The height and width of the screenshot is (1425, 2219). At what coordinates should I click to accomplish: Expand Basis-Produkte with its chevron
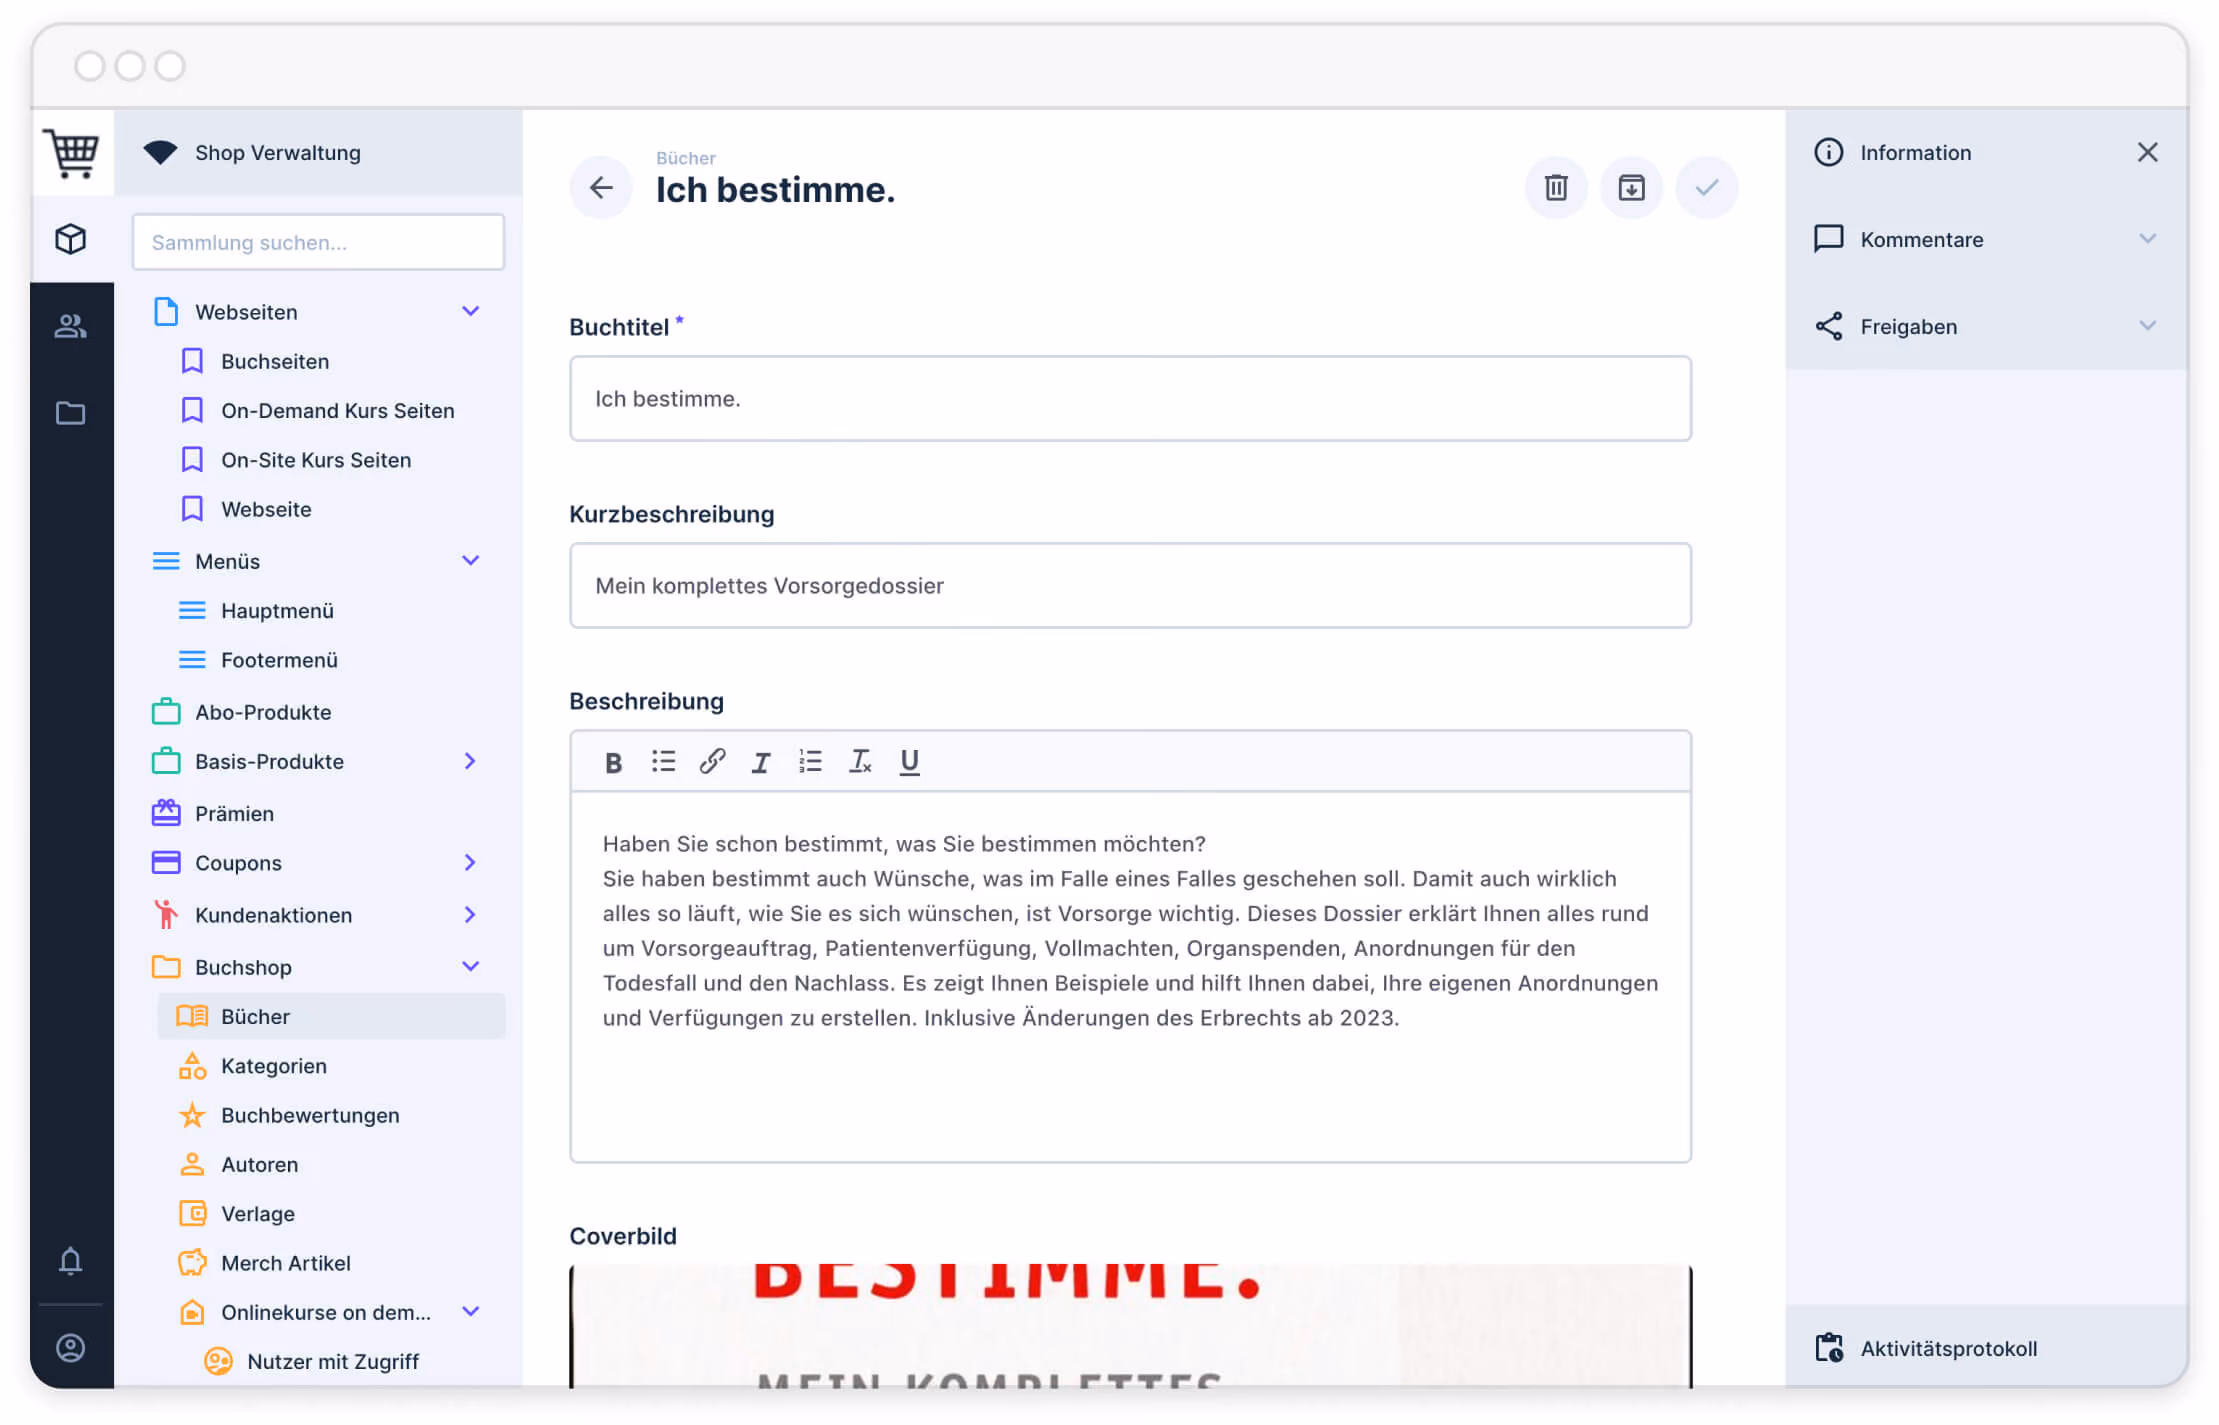(x=470, y=761)
